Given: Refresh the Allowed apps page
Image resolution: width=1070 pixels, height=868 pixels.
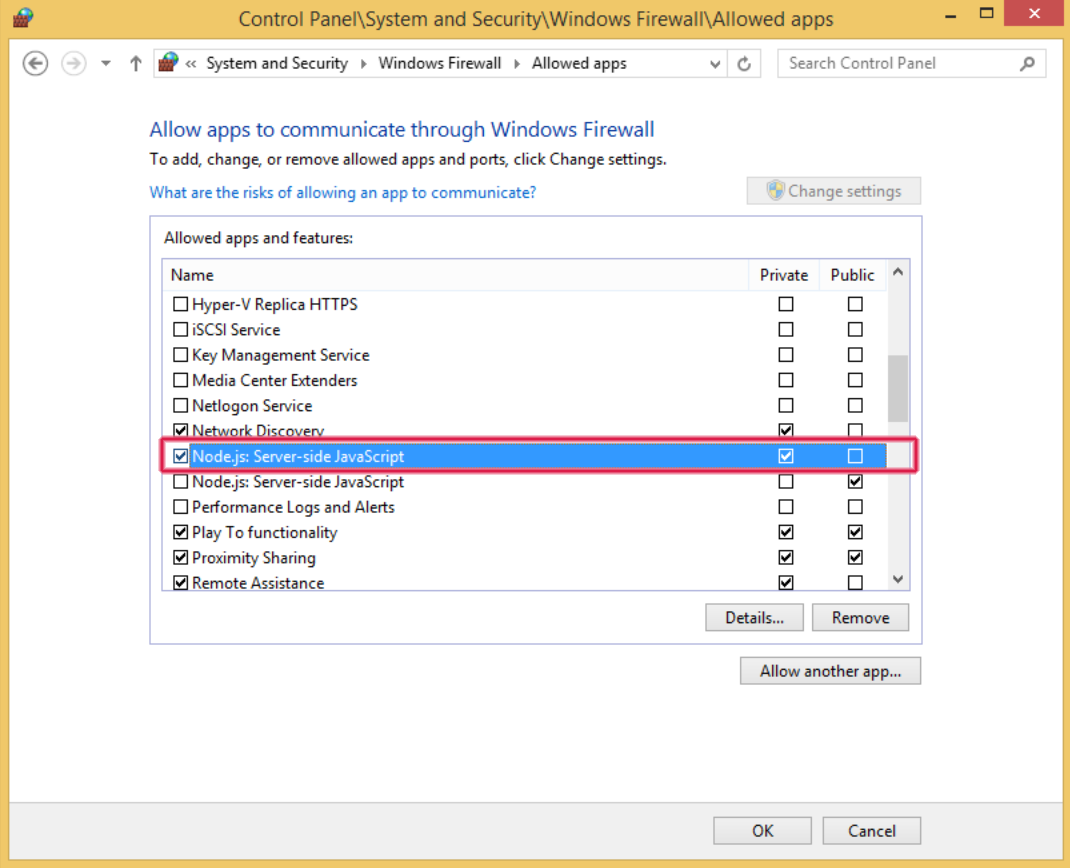Looking at the screenshot, I should [x=744, y=63].
